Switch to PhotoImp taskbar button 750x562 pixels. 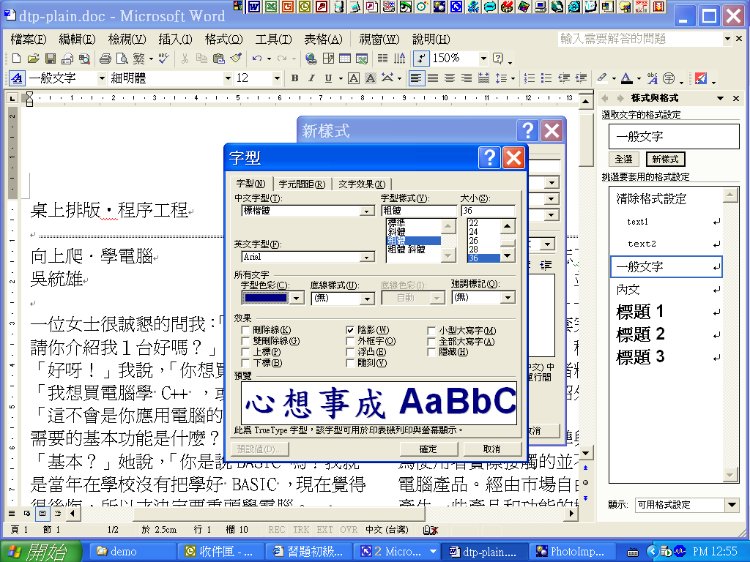click(570, 551)
